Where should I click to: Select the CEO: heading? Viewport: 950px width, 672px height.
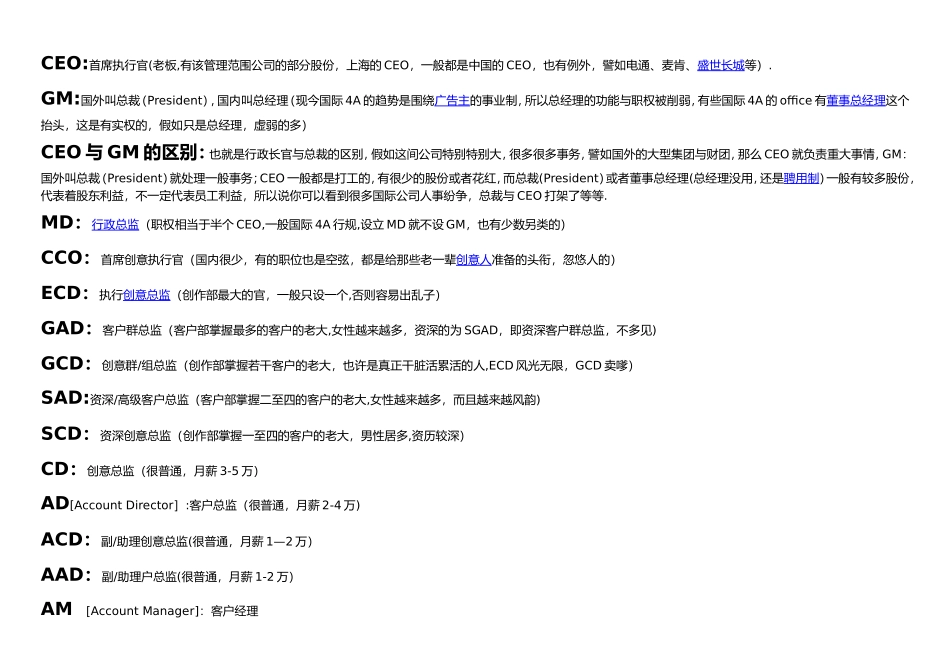[64, 63]
